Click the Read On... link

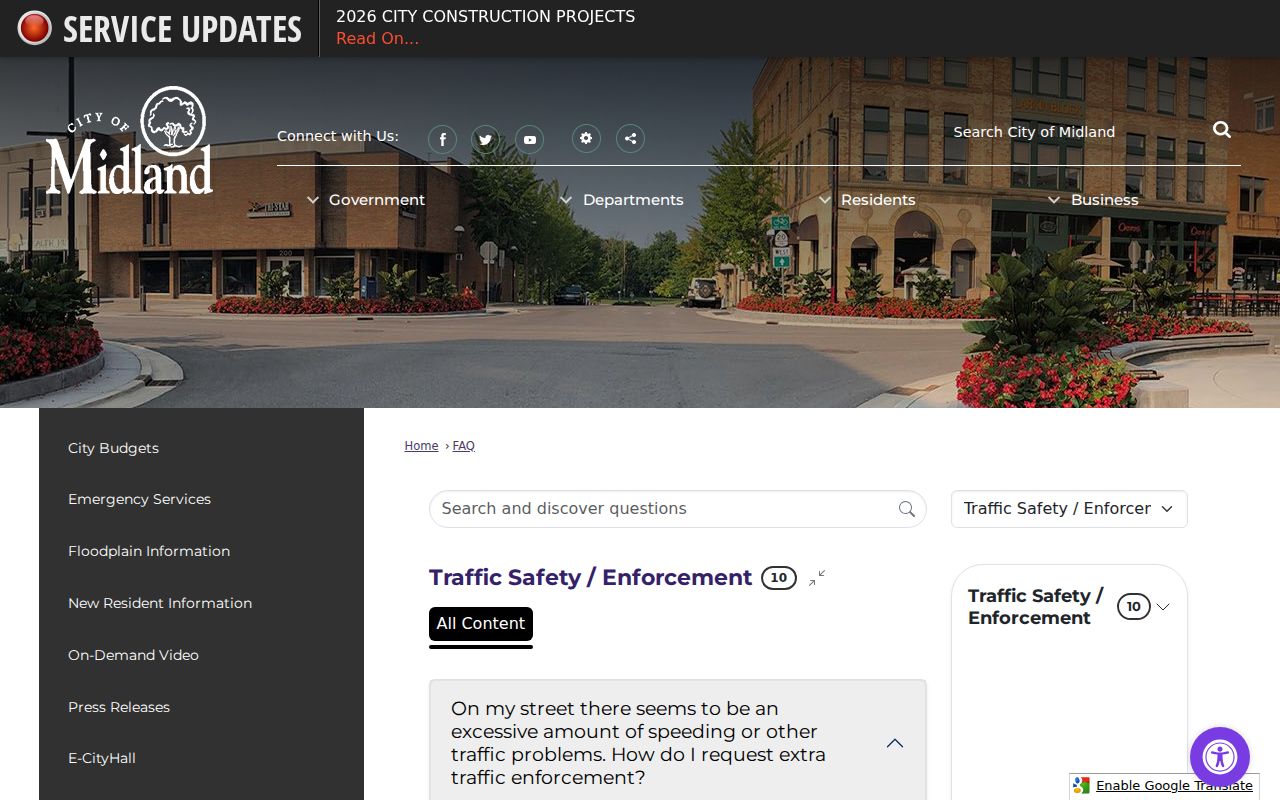[377, 39]
